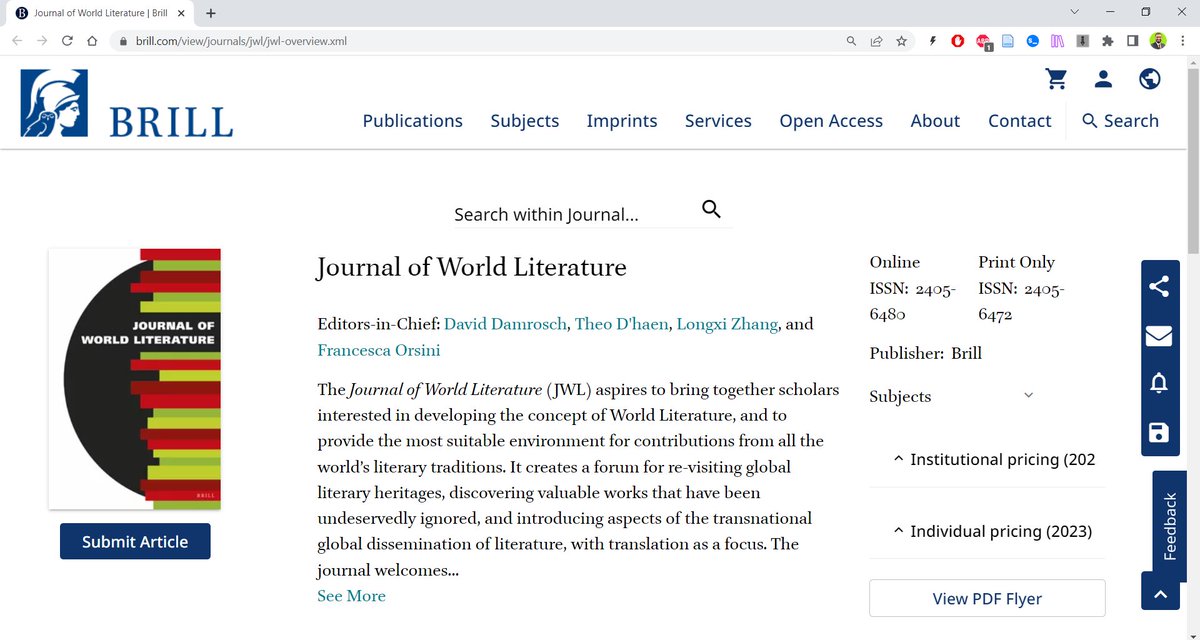Viewport: 1200px width, 640px height.
Task: Click the Brill logo
Action: click(127, 104)
